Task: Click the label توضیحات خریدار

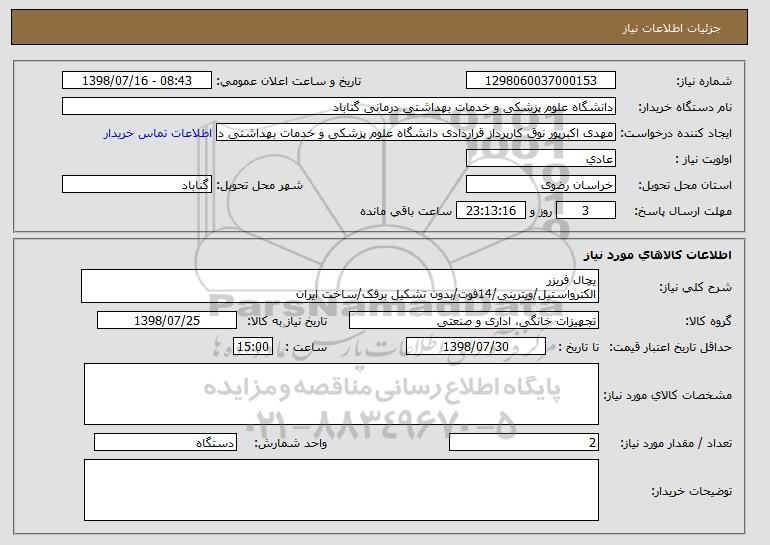Action: click(x=691, y=491)
